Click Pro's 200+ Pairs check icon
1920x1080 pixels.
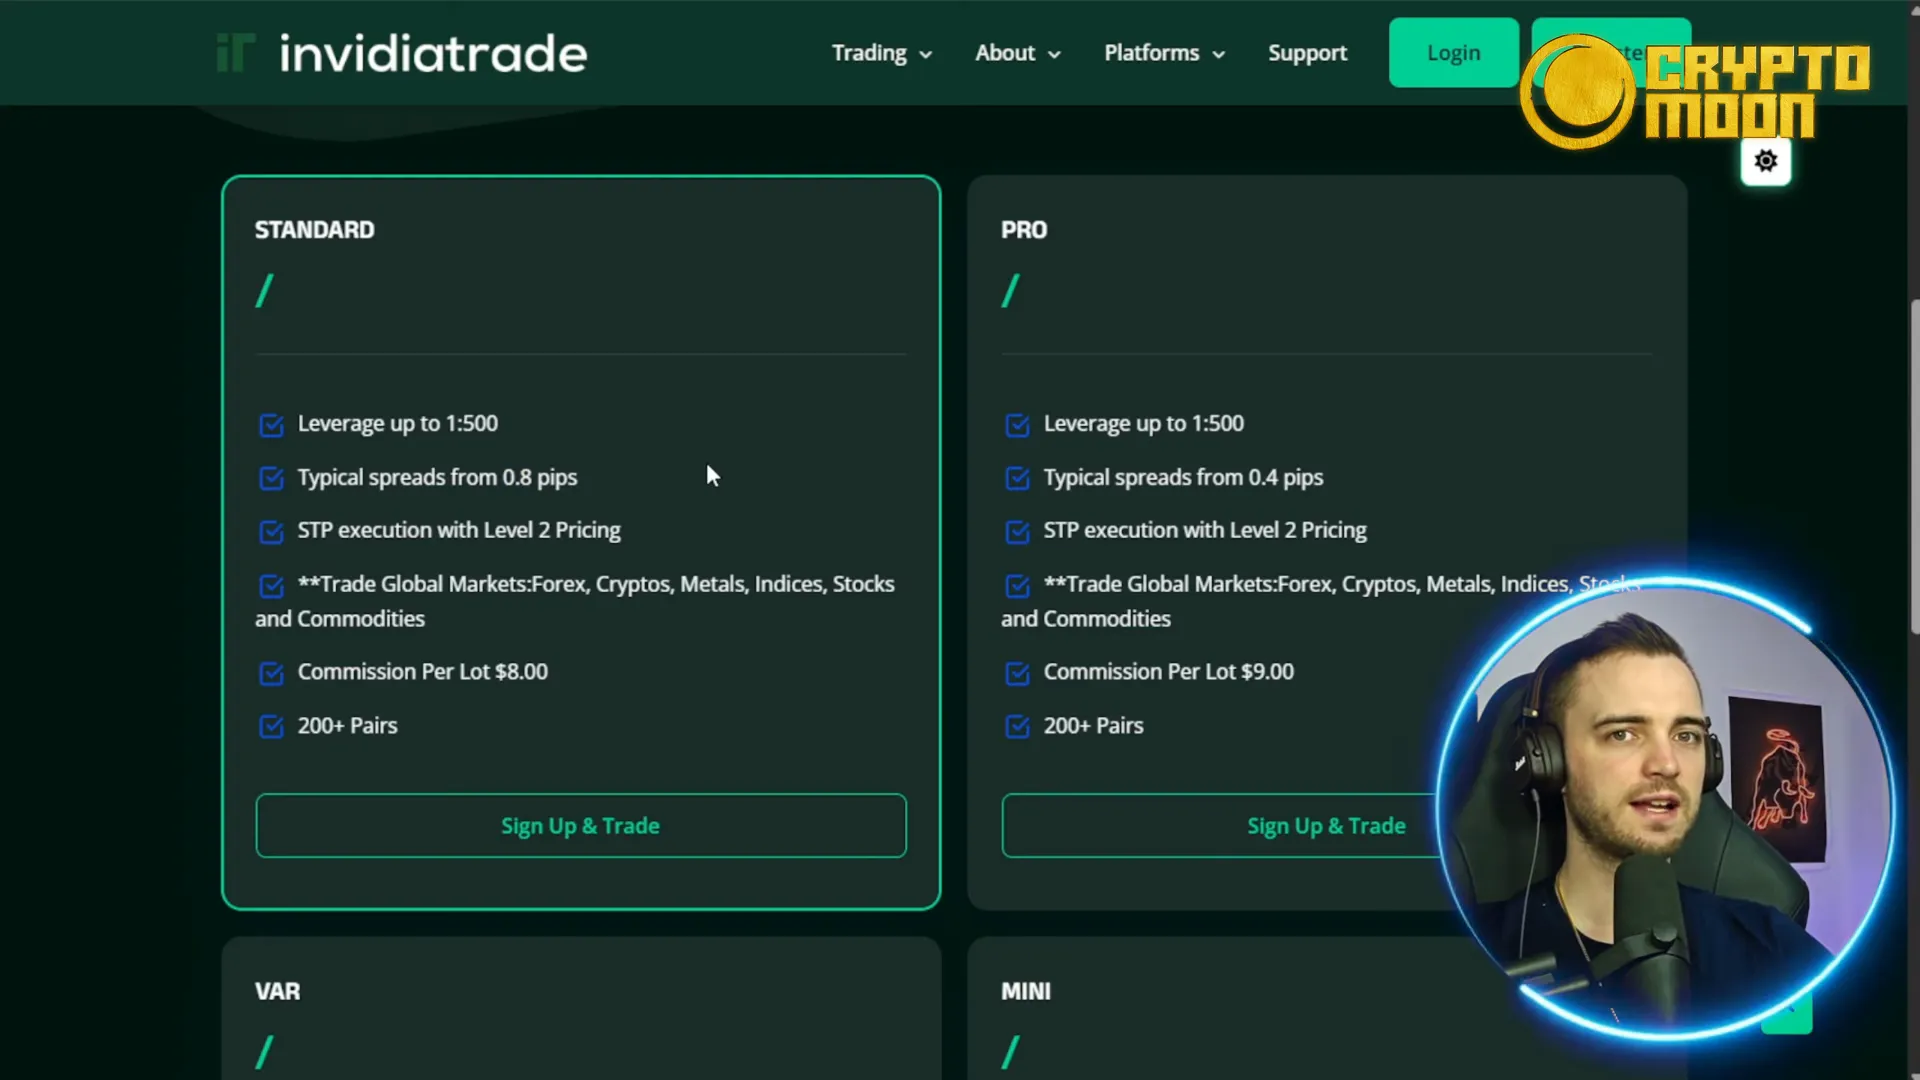click(x=1017, y=726)
